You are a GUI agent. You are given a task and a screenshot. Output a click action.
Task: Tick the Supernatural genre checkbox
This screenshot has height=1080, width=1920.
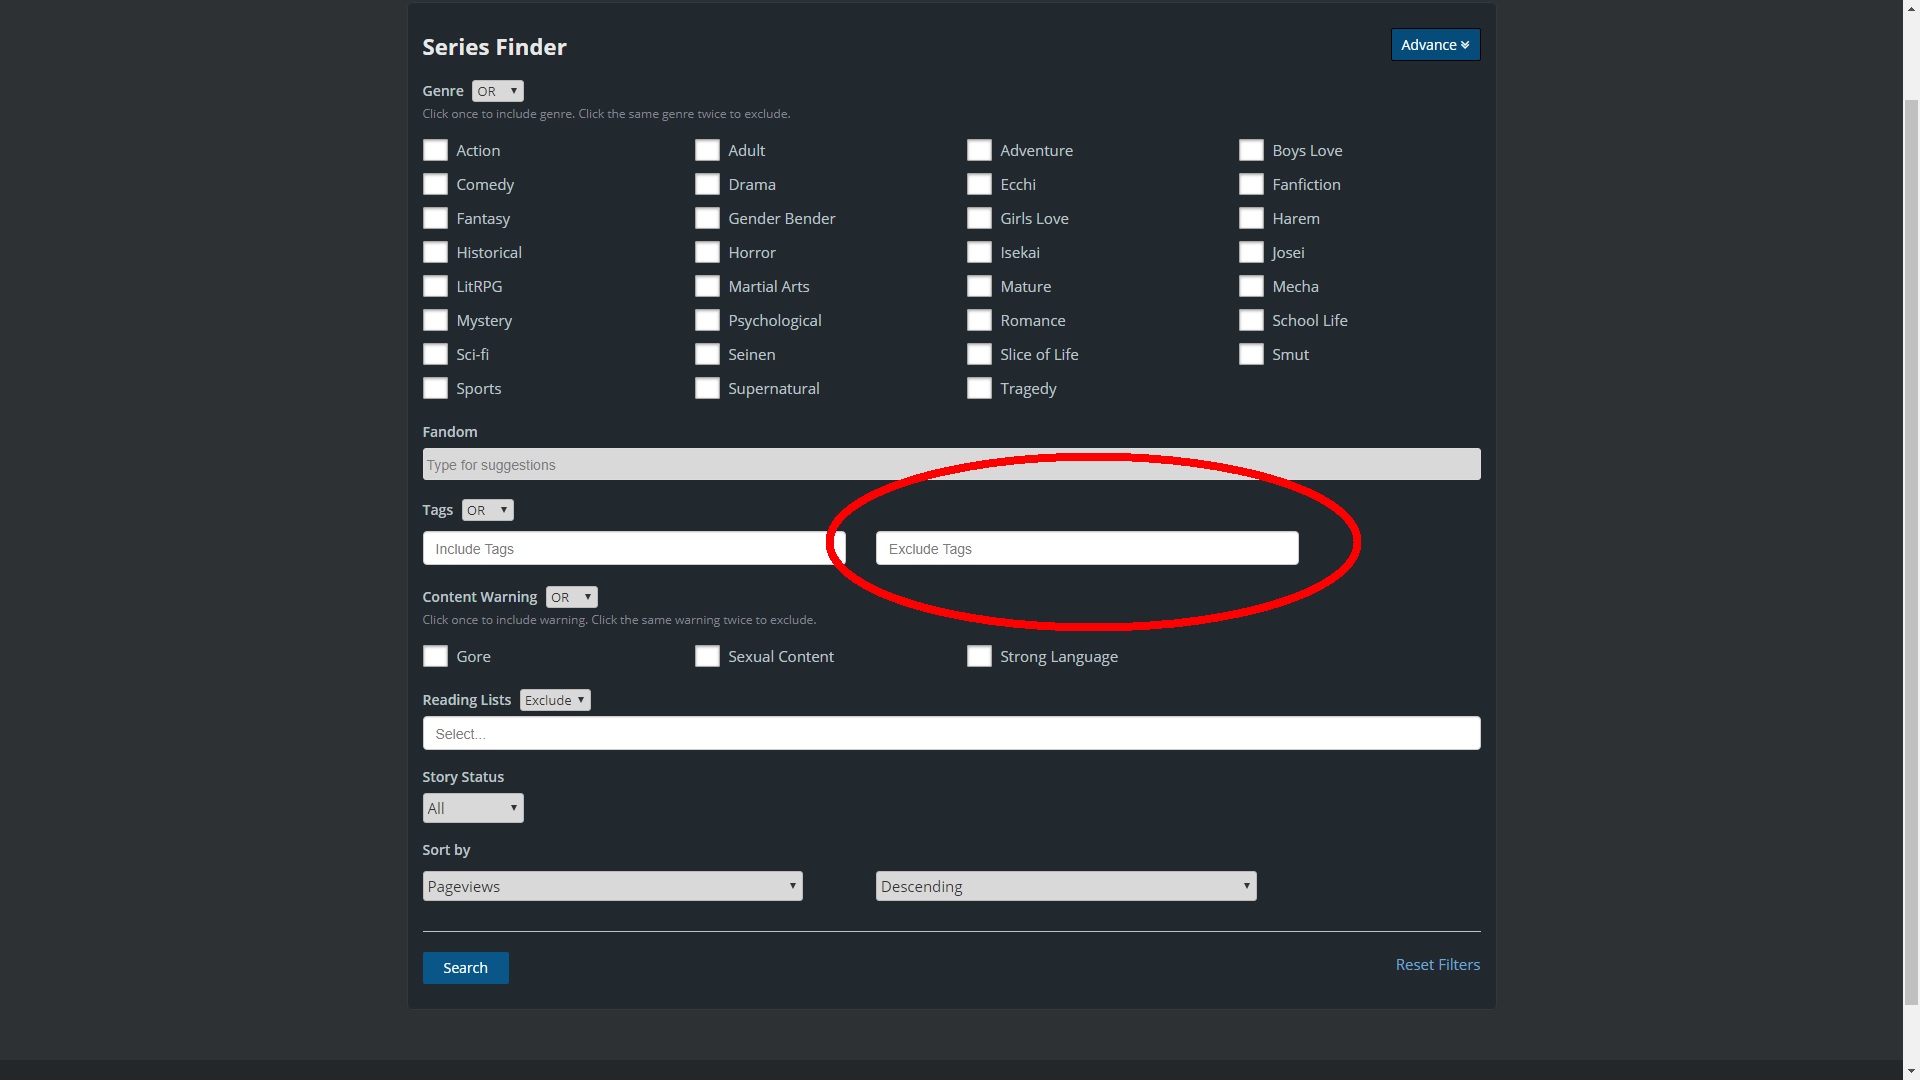pos(707,388)
